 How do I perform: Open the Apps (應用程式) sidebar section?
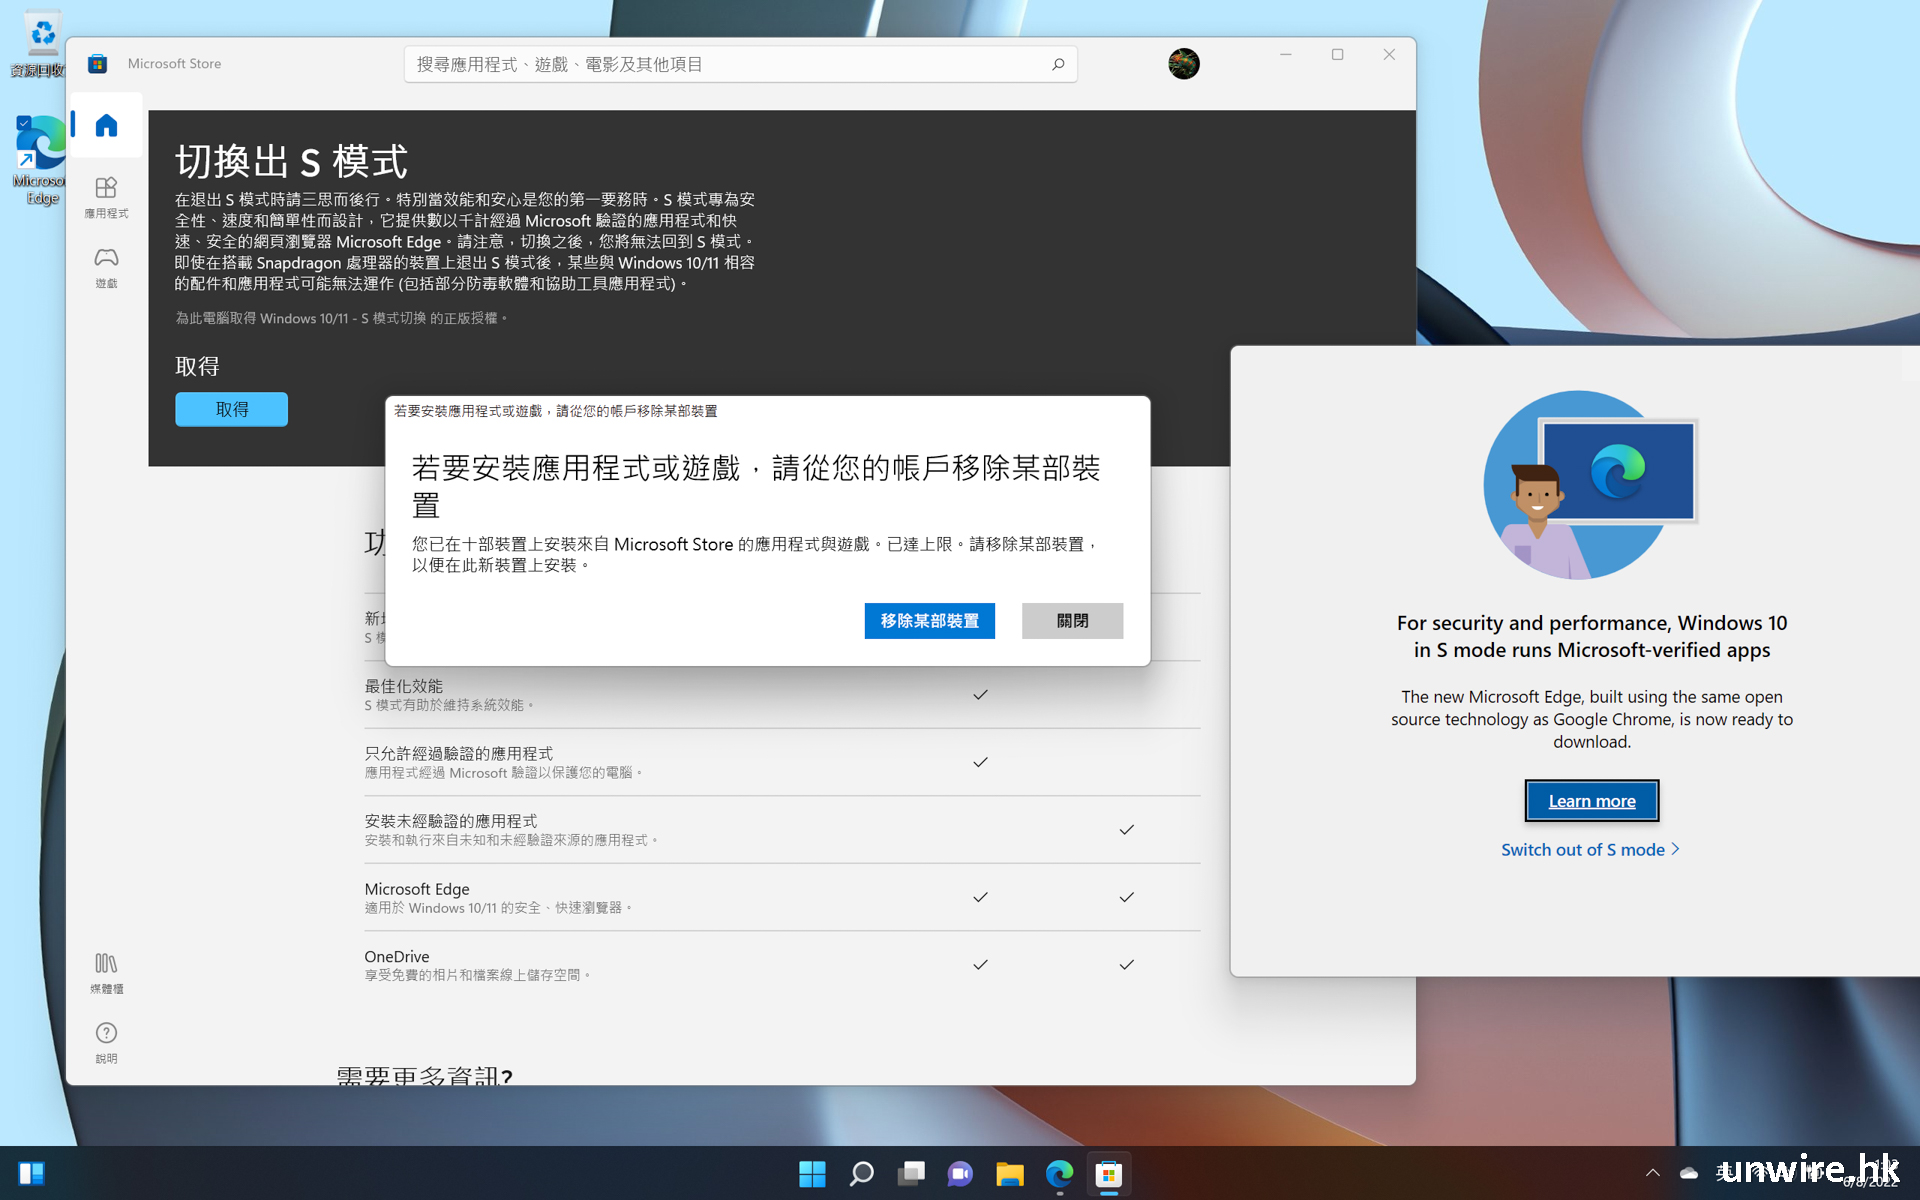tap(106, 196)
